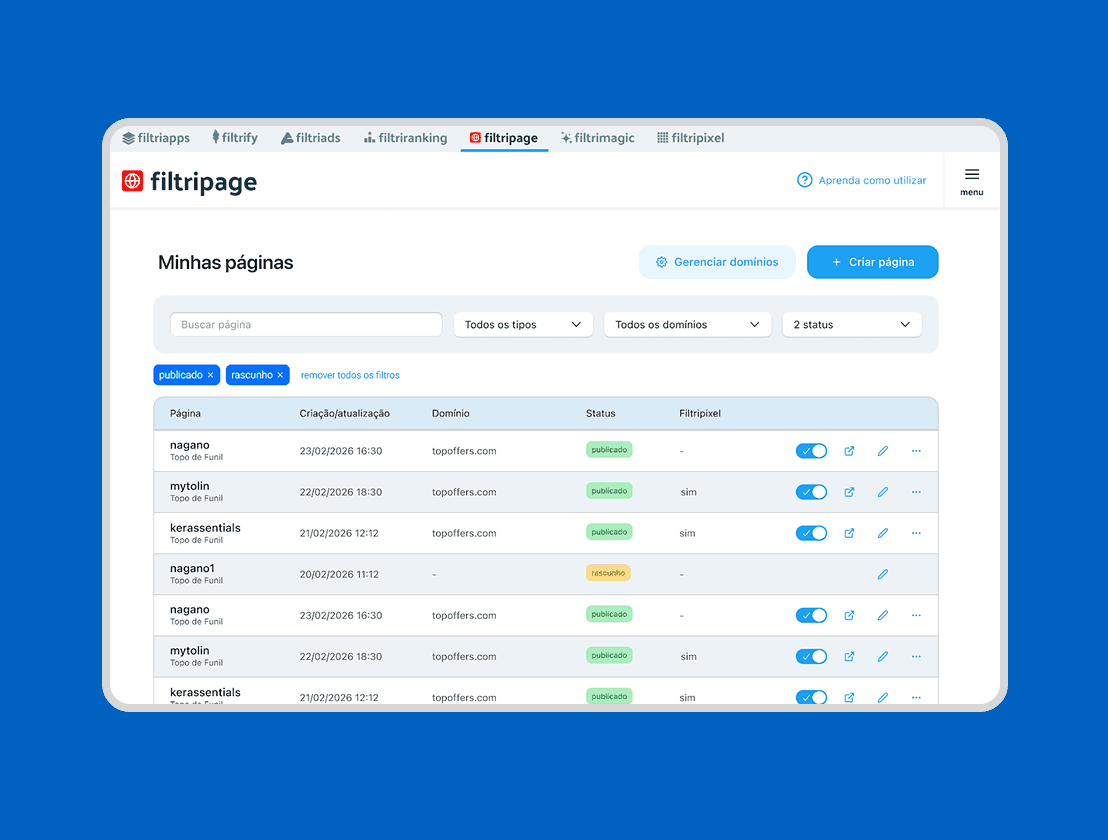Screen dimensions: 1108x840
Task: Remove the rascunho filter chip
Action: point(281,375)
